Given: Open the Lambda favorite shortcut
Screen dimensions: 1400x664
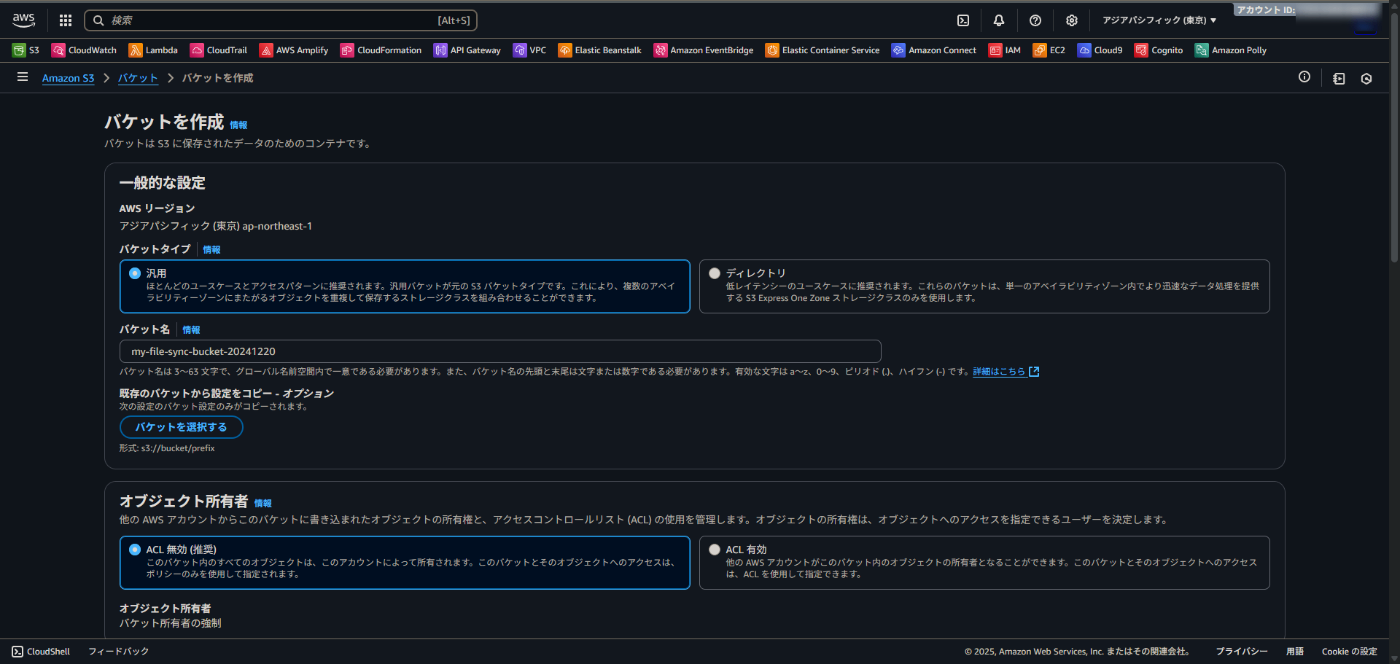Looking at the screenshot, I should pos(153,50).
